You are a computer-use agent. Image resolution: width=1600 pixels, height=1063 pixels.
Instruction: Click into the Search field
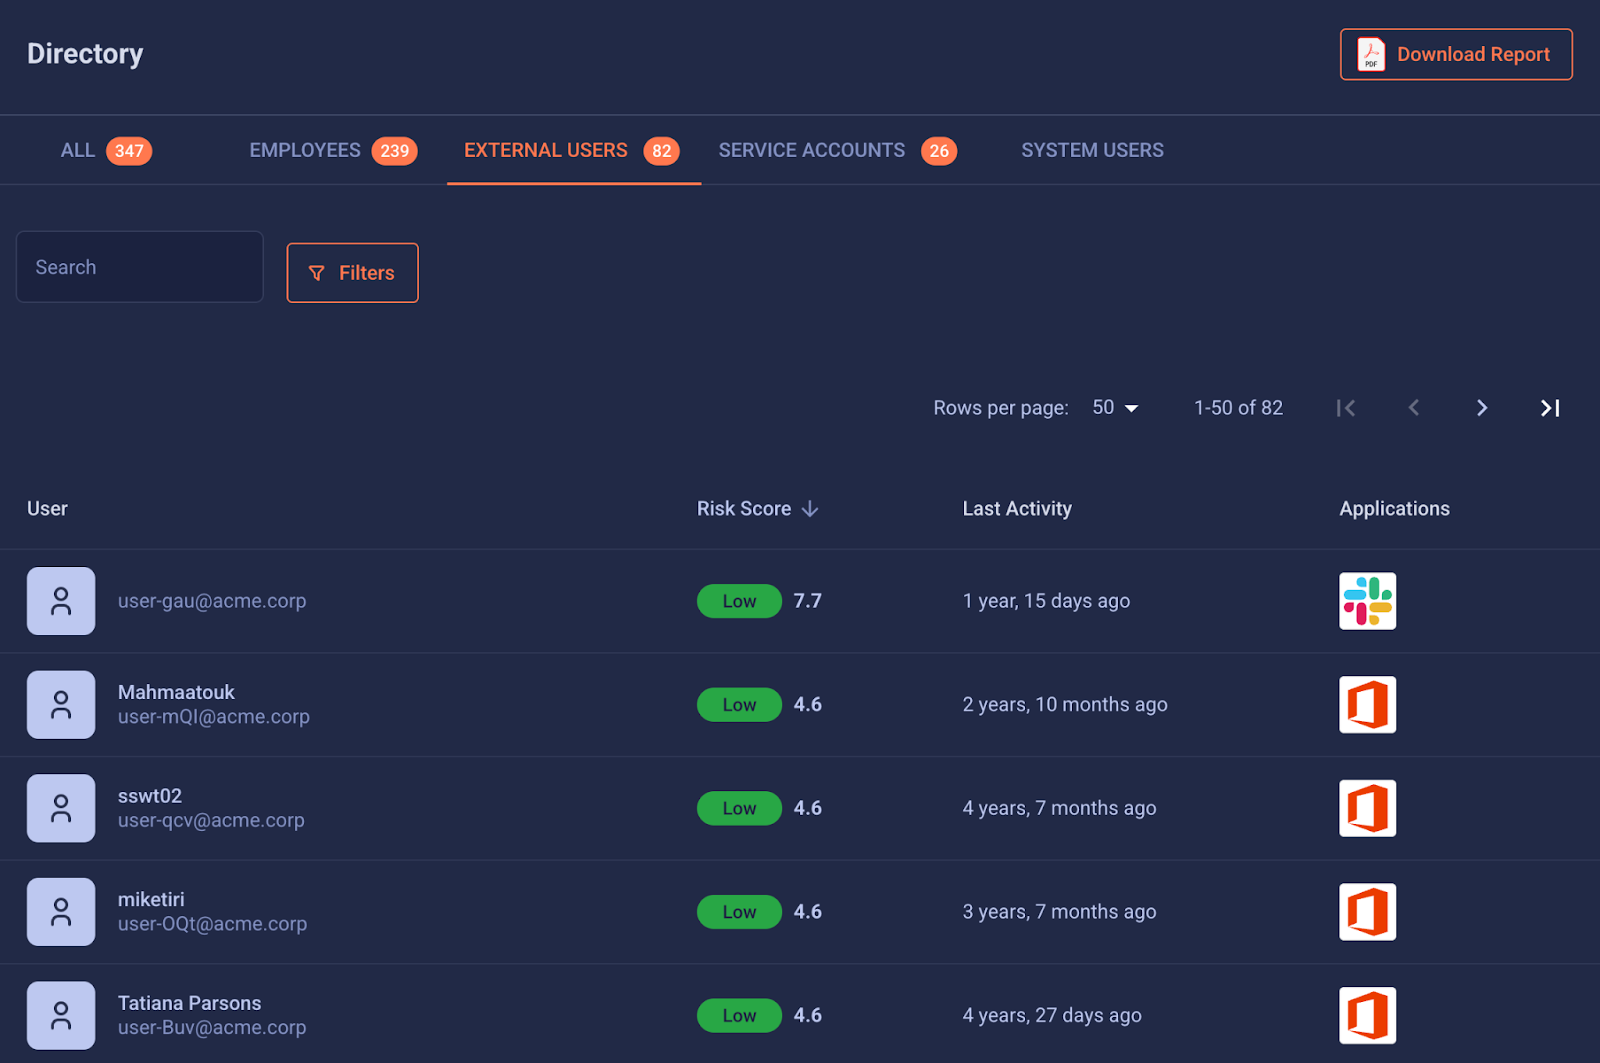tap(140, 267)
